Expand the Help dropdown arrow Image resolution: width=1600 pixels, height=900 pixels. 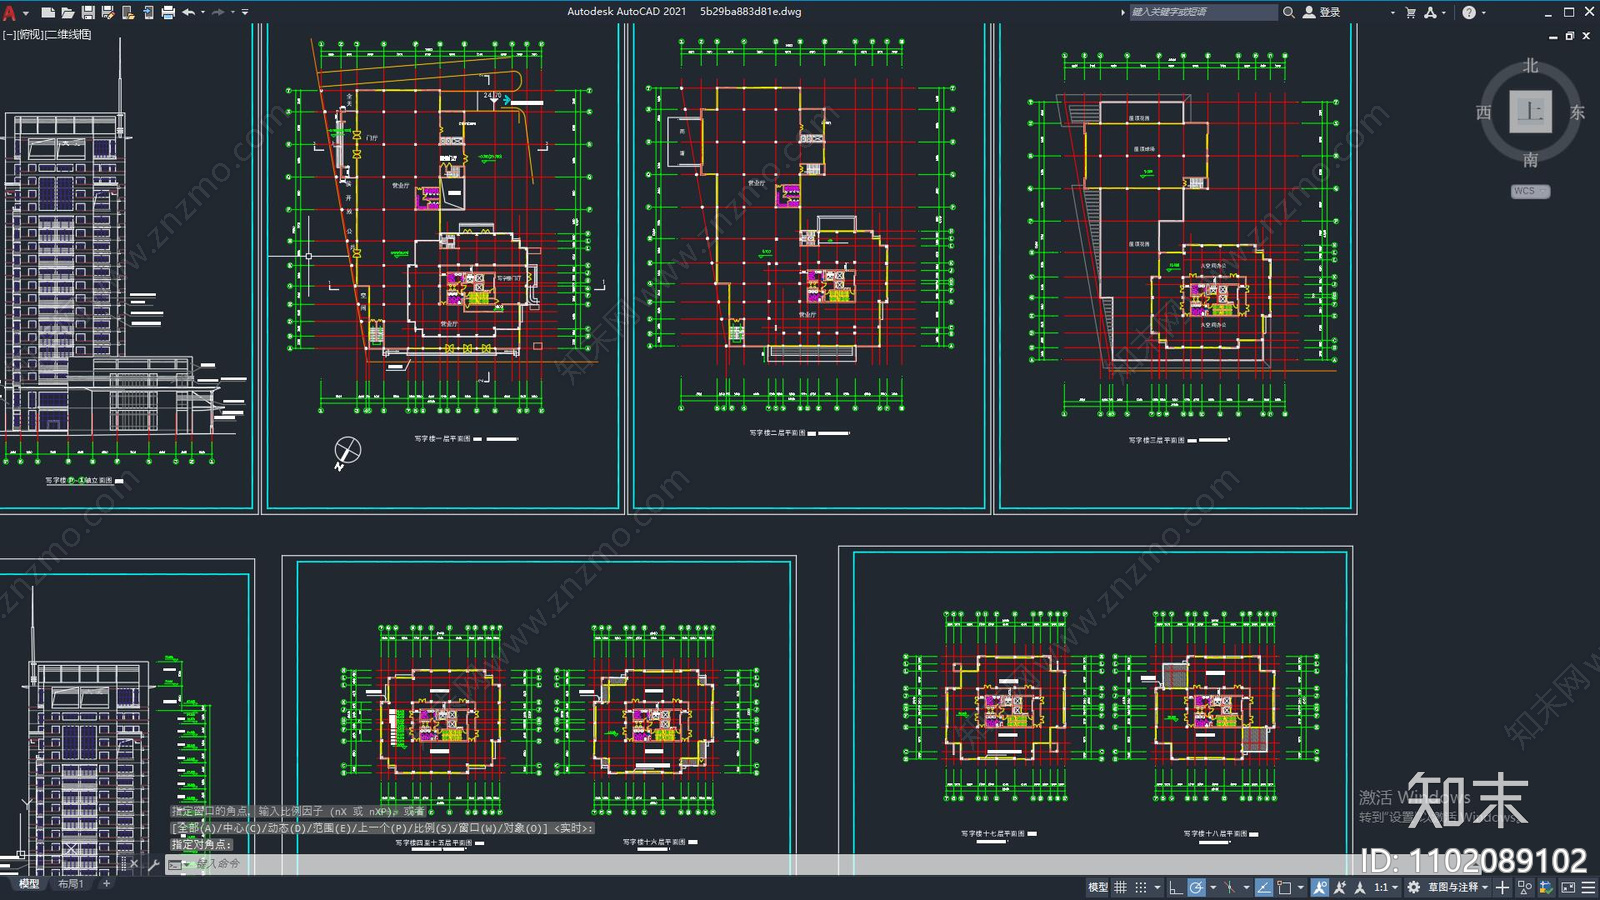[1483, 13]
